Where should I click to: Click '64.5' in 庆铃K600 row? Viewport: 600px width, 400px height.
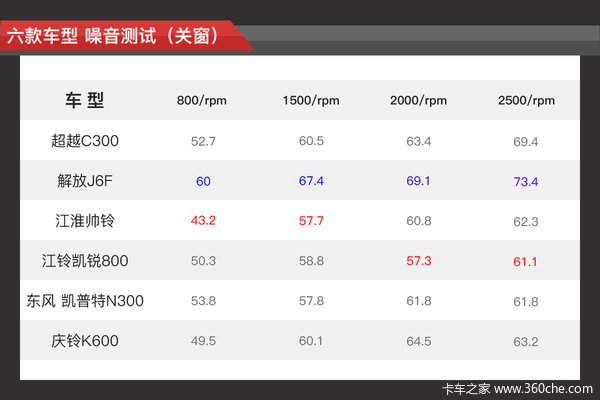419,341
